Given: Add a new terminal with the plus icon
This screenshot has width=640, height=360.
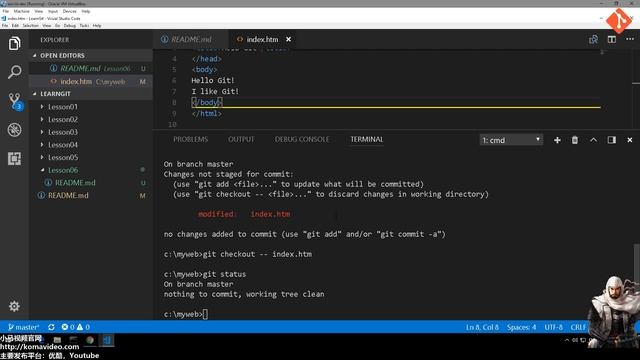Looking at the screenshot, I should 557,140.
